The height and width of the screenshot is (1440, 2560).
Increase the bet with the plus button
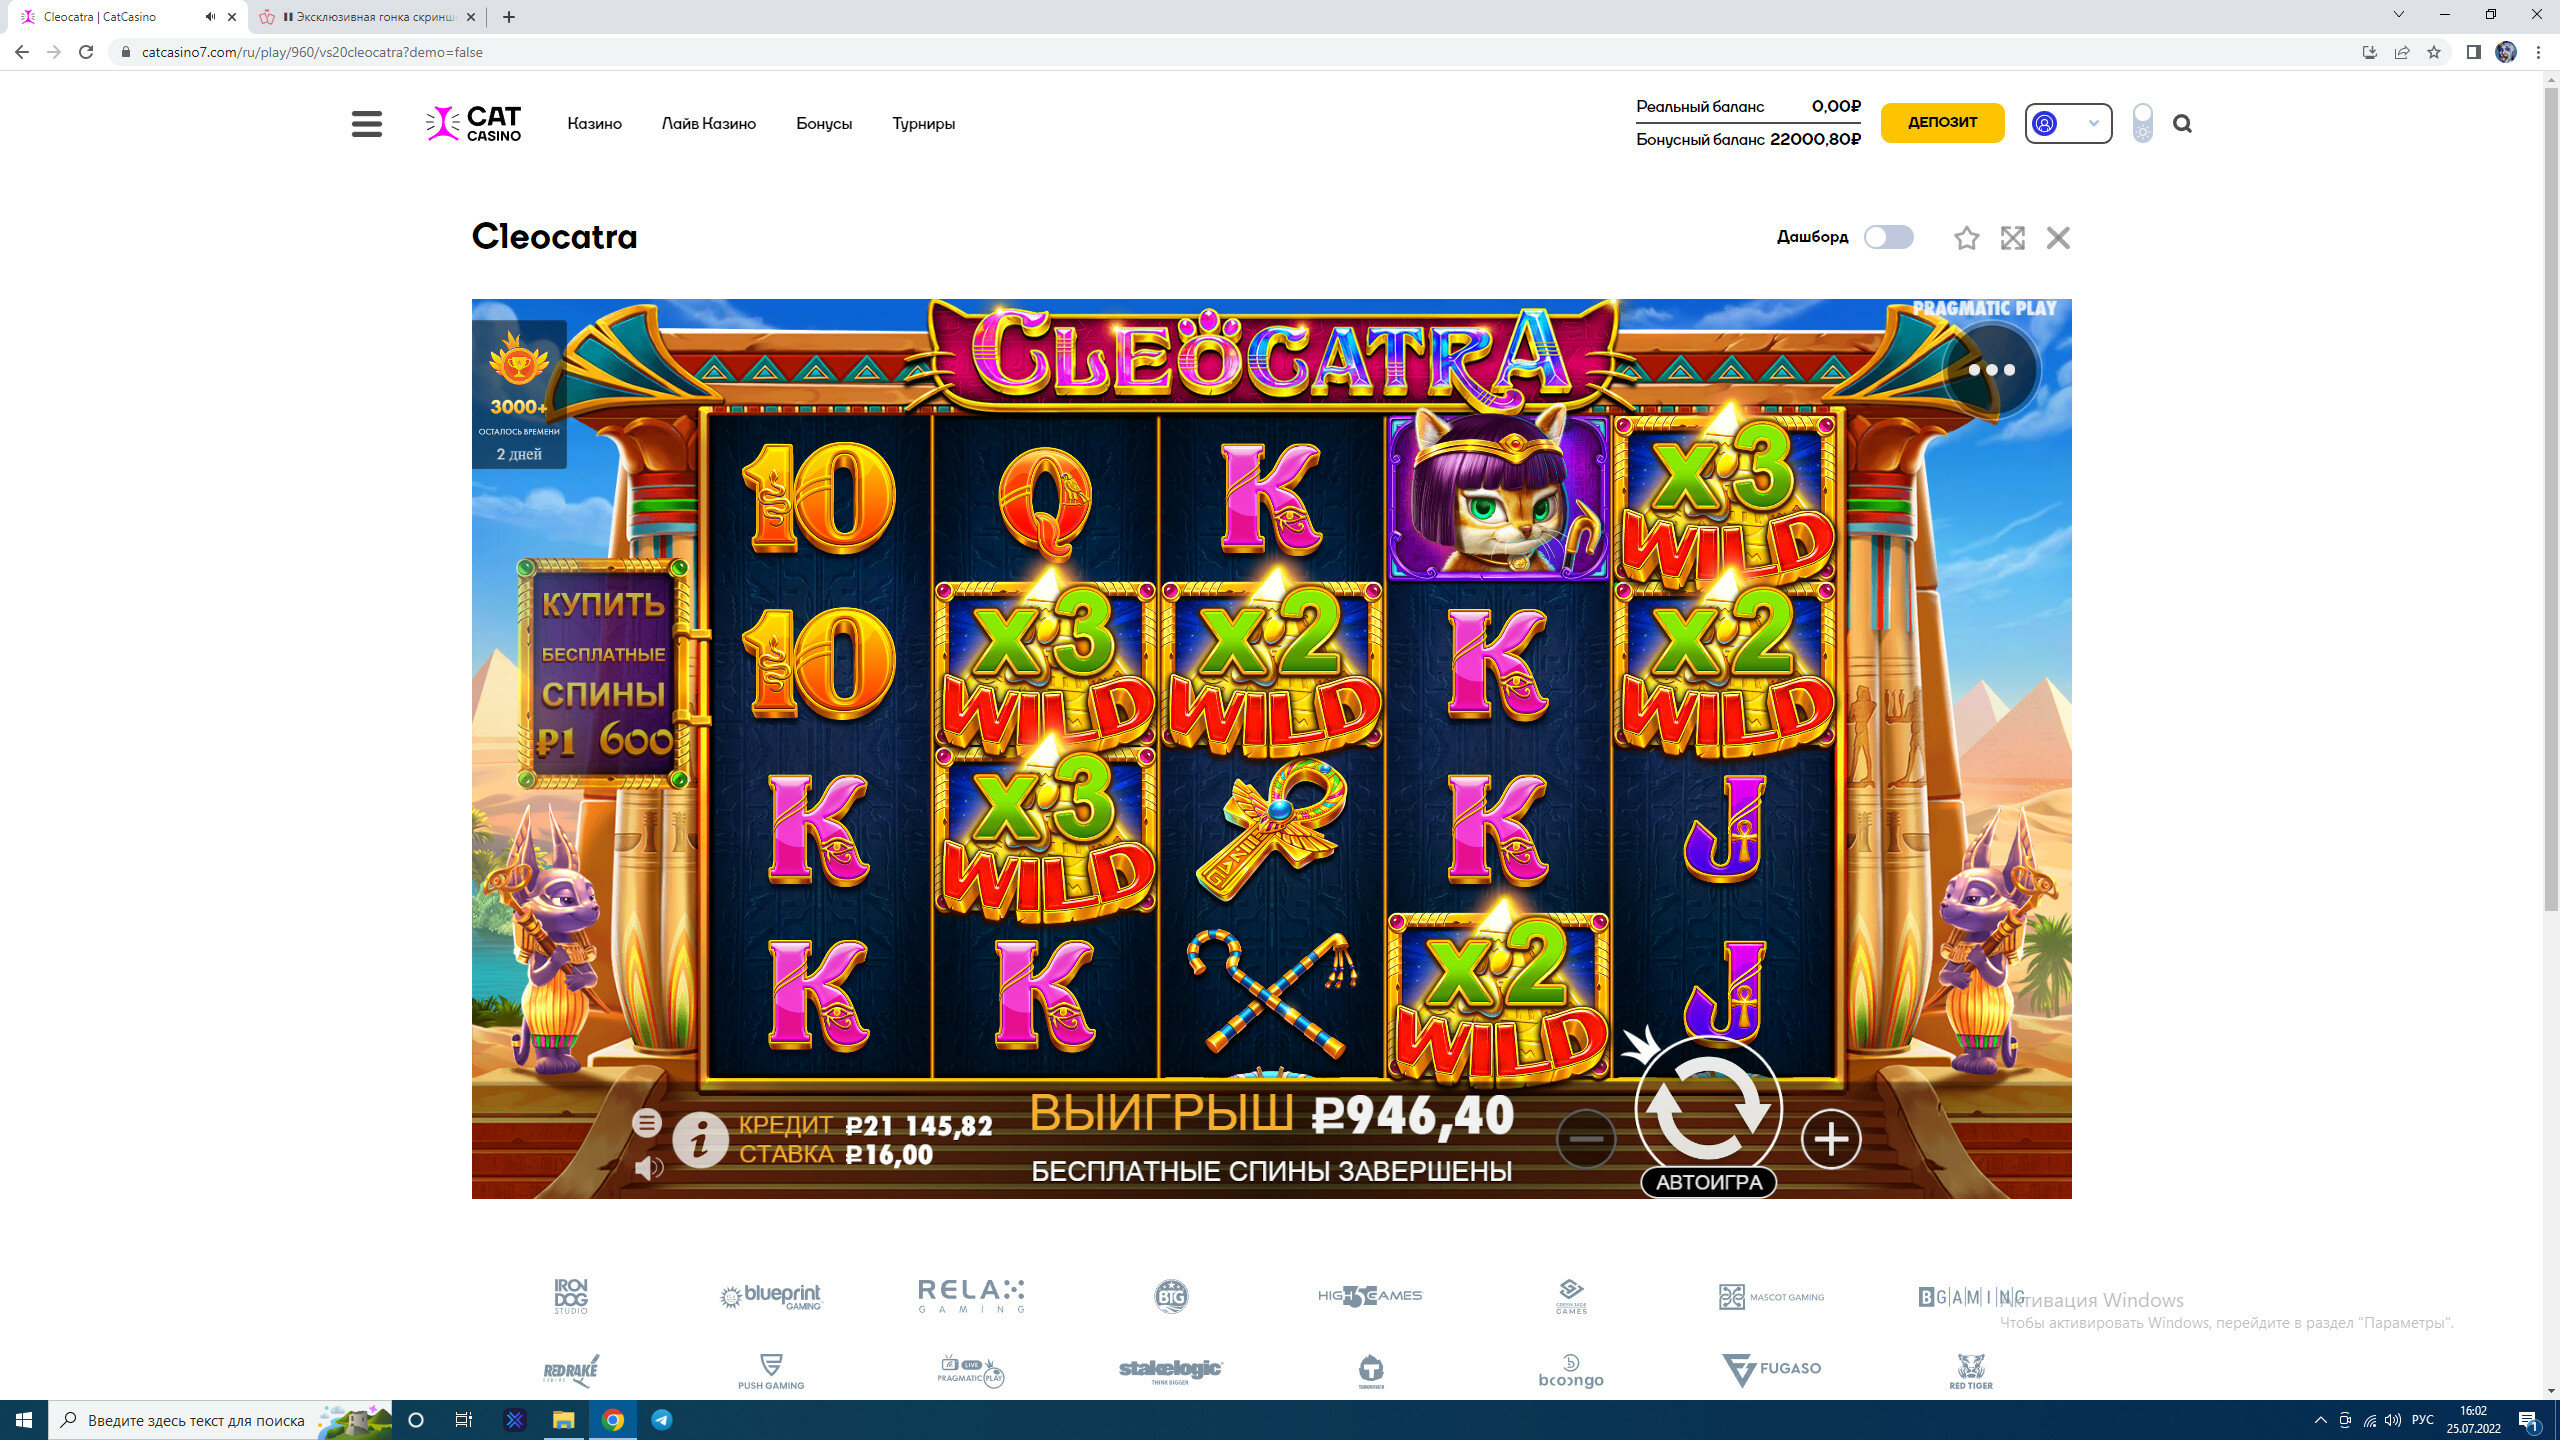pos(1831,1139)
